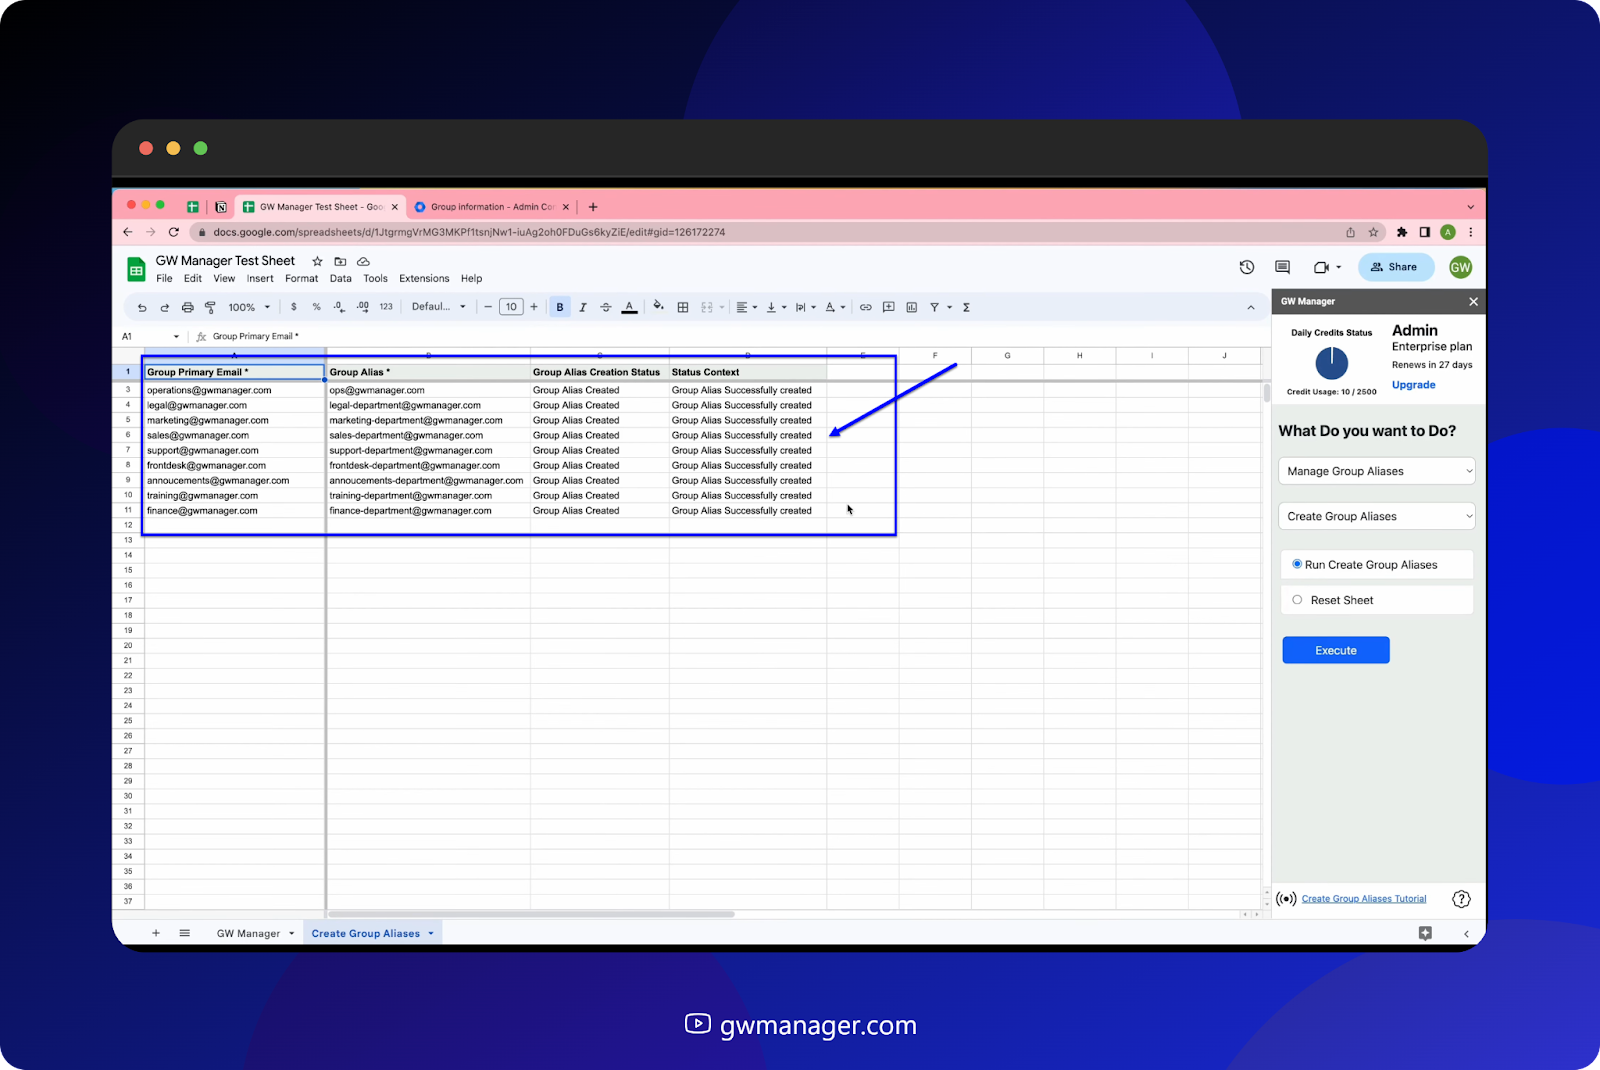Toggle bold formatting
Viewport: 1600px width, 1070px height.
point(560,307)
